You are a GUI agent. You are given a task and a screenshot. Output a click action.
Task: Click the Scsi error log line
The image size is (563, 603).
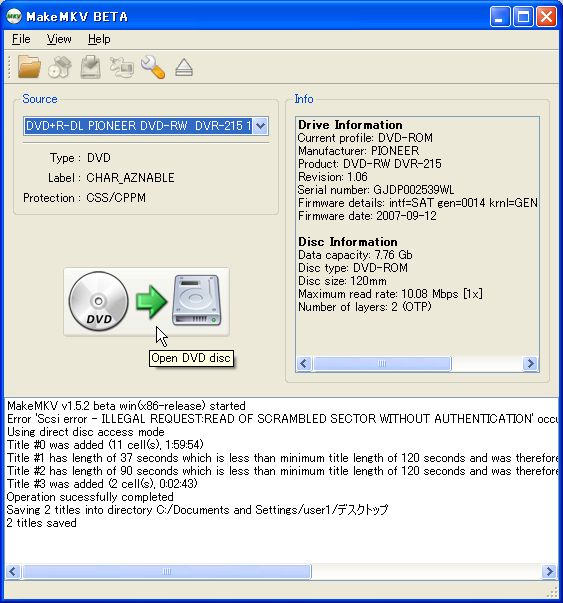(282, 419)
